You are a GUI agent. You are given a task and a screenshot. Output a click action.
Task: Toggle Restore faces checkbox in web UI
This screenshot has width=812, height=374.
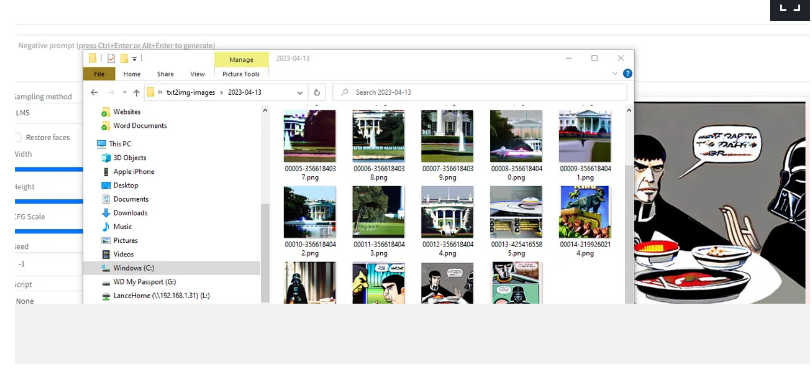coord(18,137)
